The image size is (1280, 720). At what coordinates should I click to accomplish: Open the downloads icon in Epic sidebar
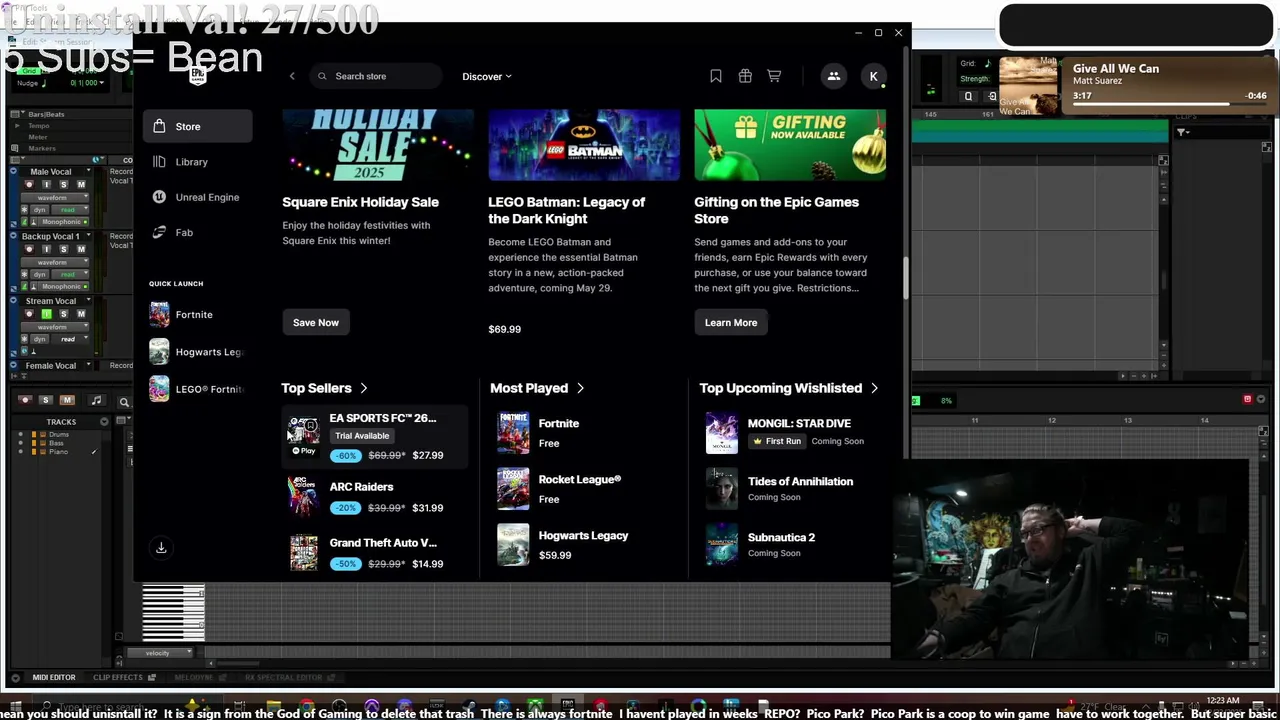coord(161,547)
